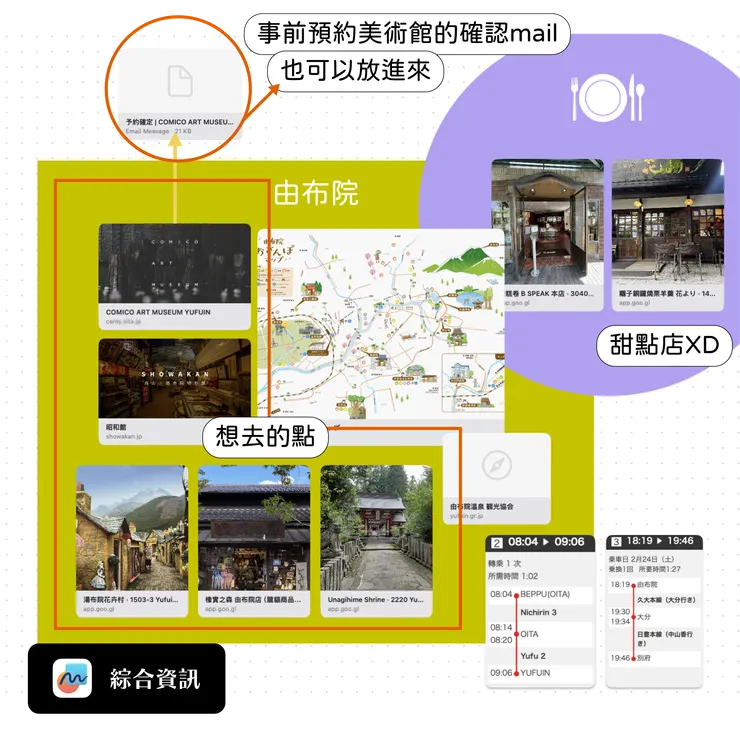Click the 久大本線（大分行き）line name
740x740 pixels.
666,600
